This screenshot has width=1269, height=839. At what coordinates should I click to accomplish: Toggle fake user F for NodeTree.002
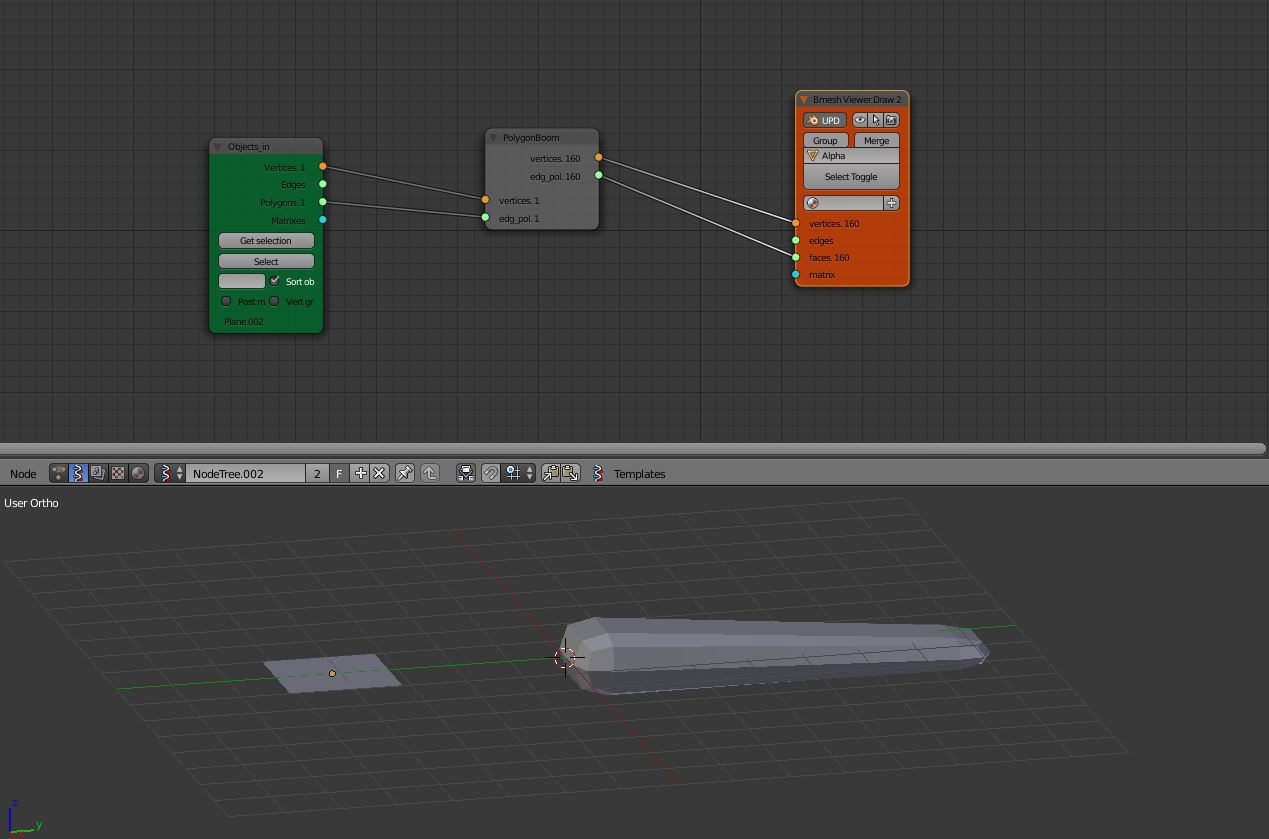click(339, 473)
